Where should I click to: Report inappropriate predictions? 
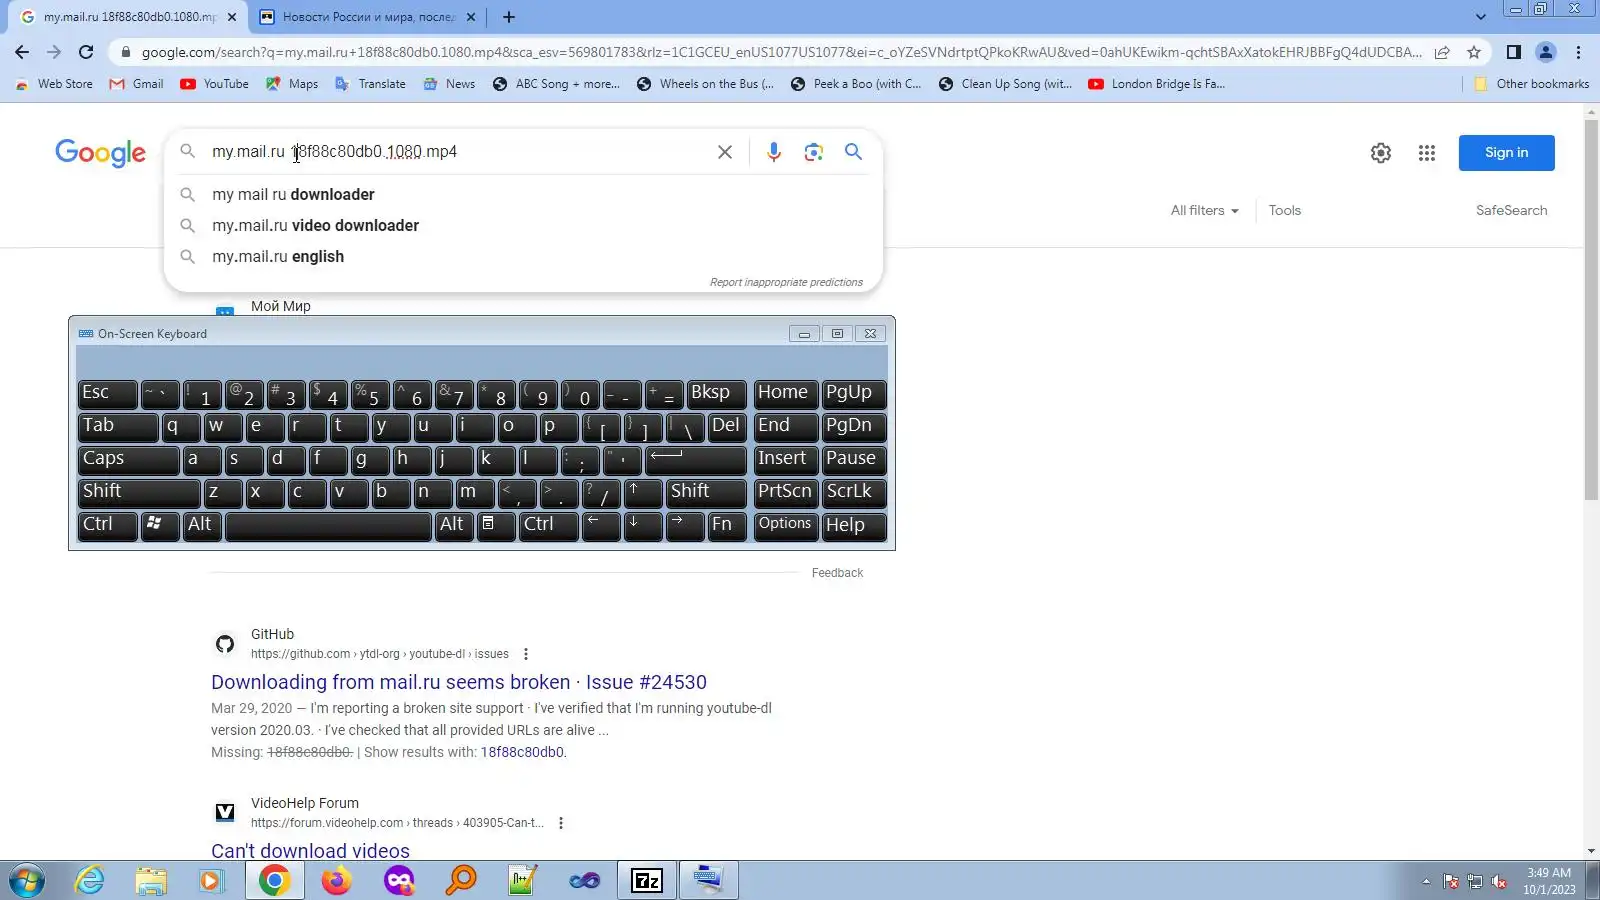(x=786, y=283)
